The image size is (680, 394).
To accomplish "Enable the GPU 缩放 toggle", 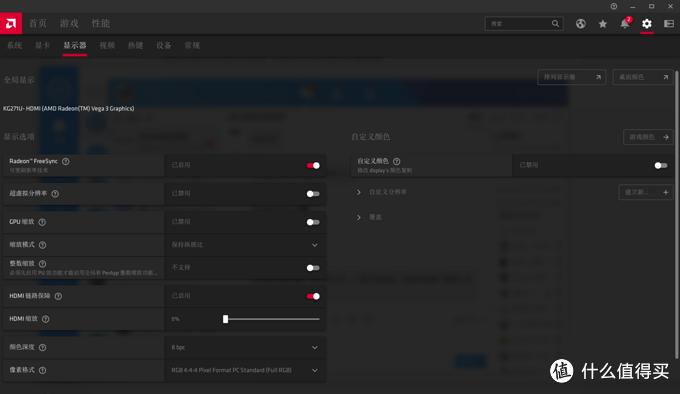I will pos(313,222).
